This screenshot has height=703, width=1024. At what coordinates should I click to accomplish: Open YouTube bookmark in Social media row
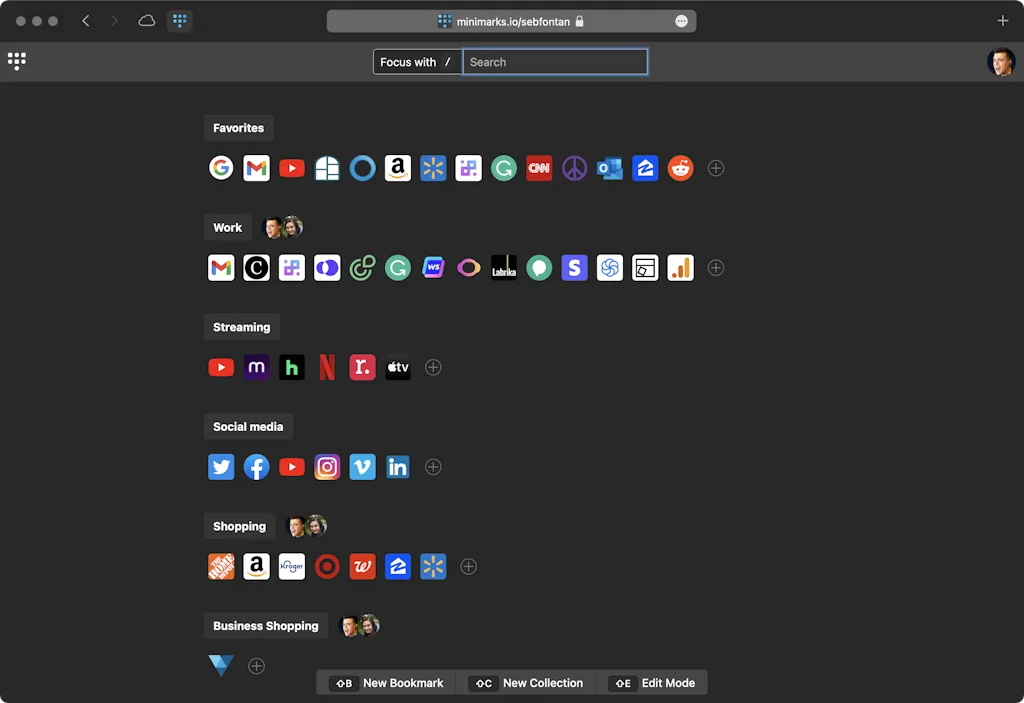[x=291, y=467]
